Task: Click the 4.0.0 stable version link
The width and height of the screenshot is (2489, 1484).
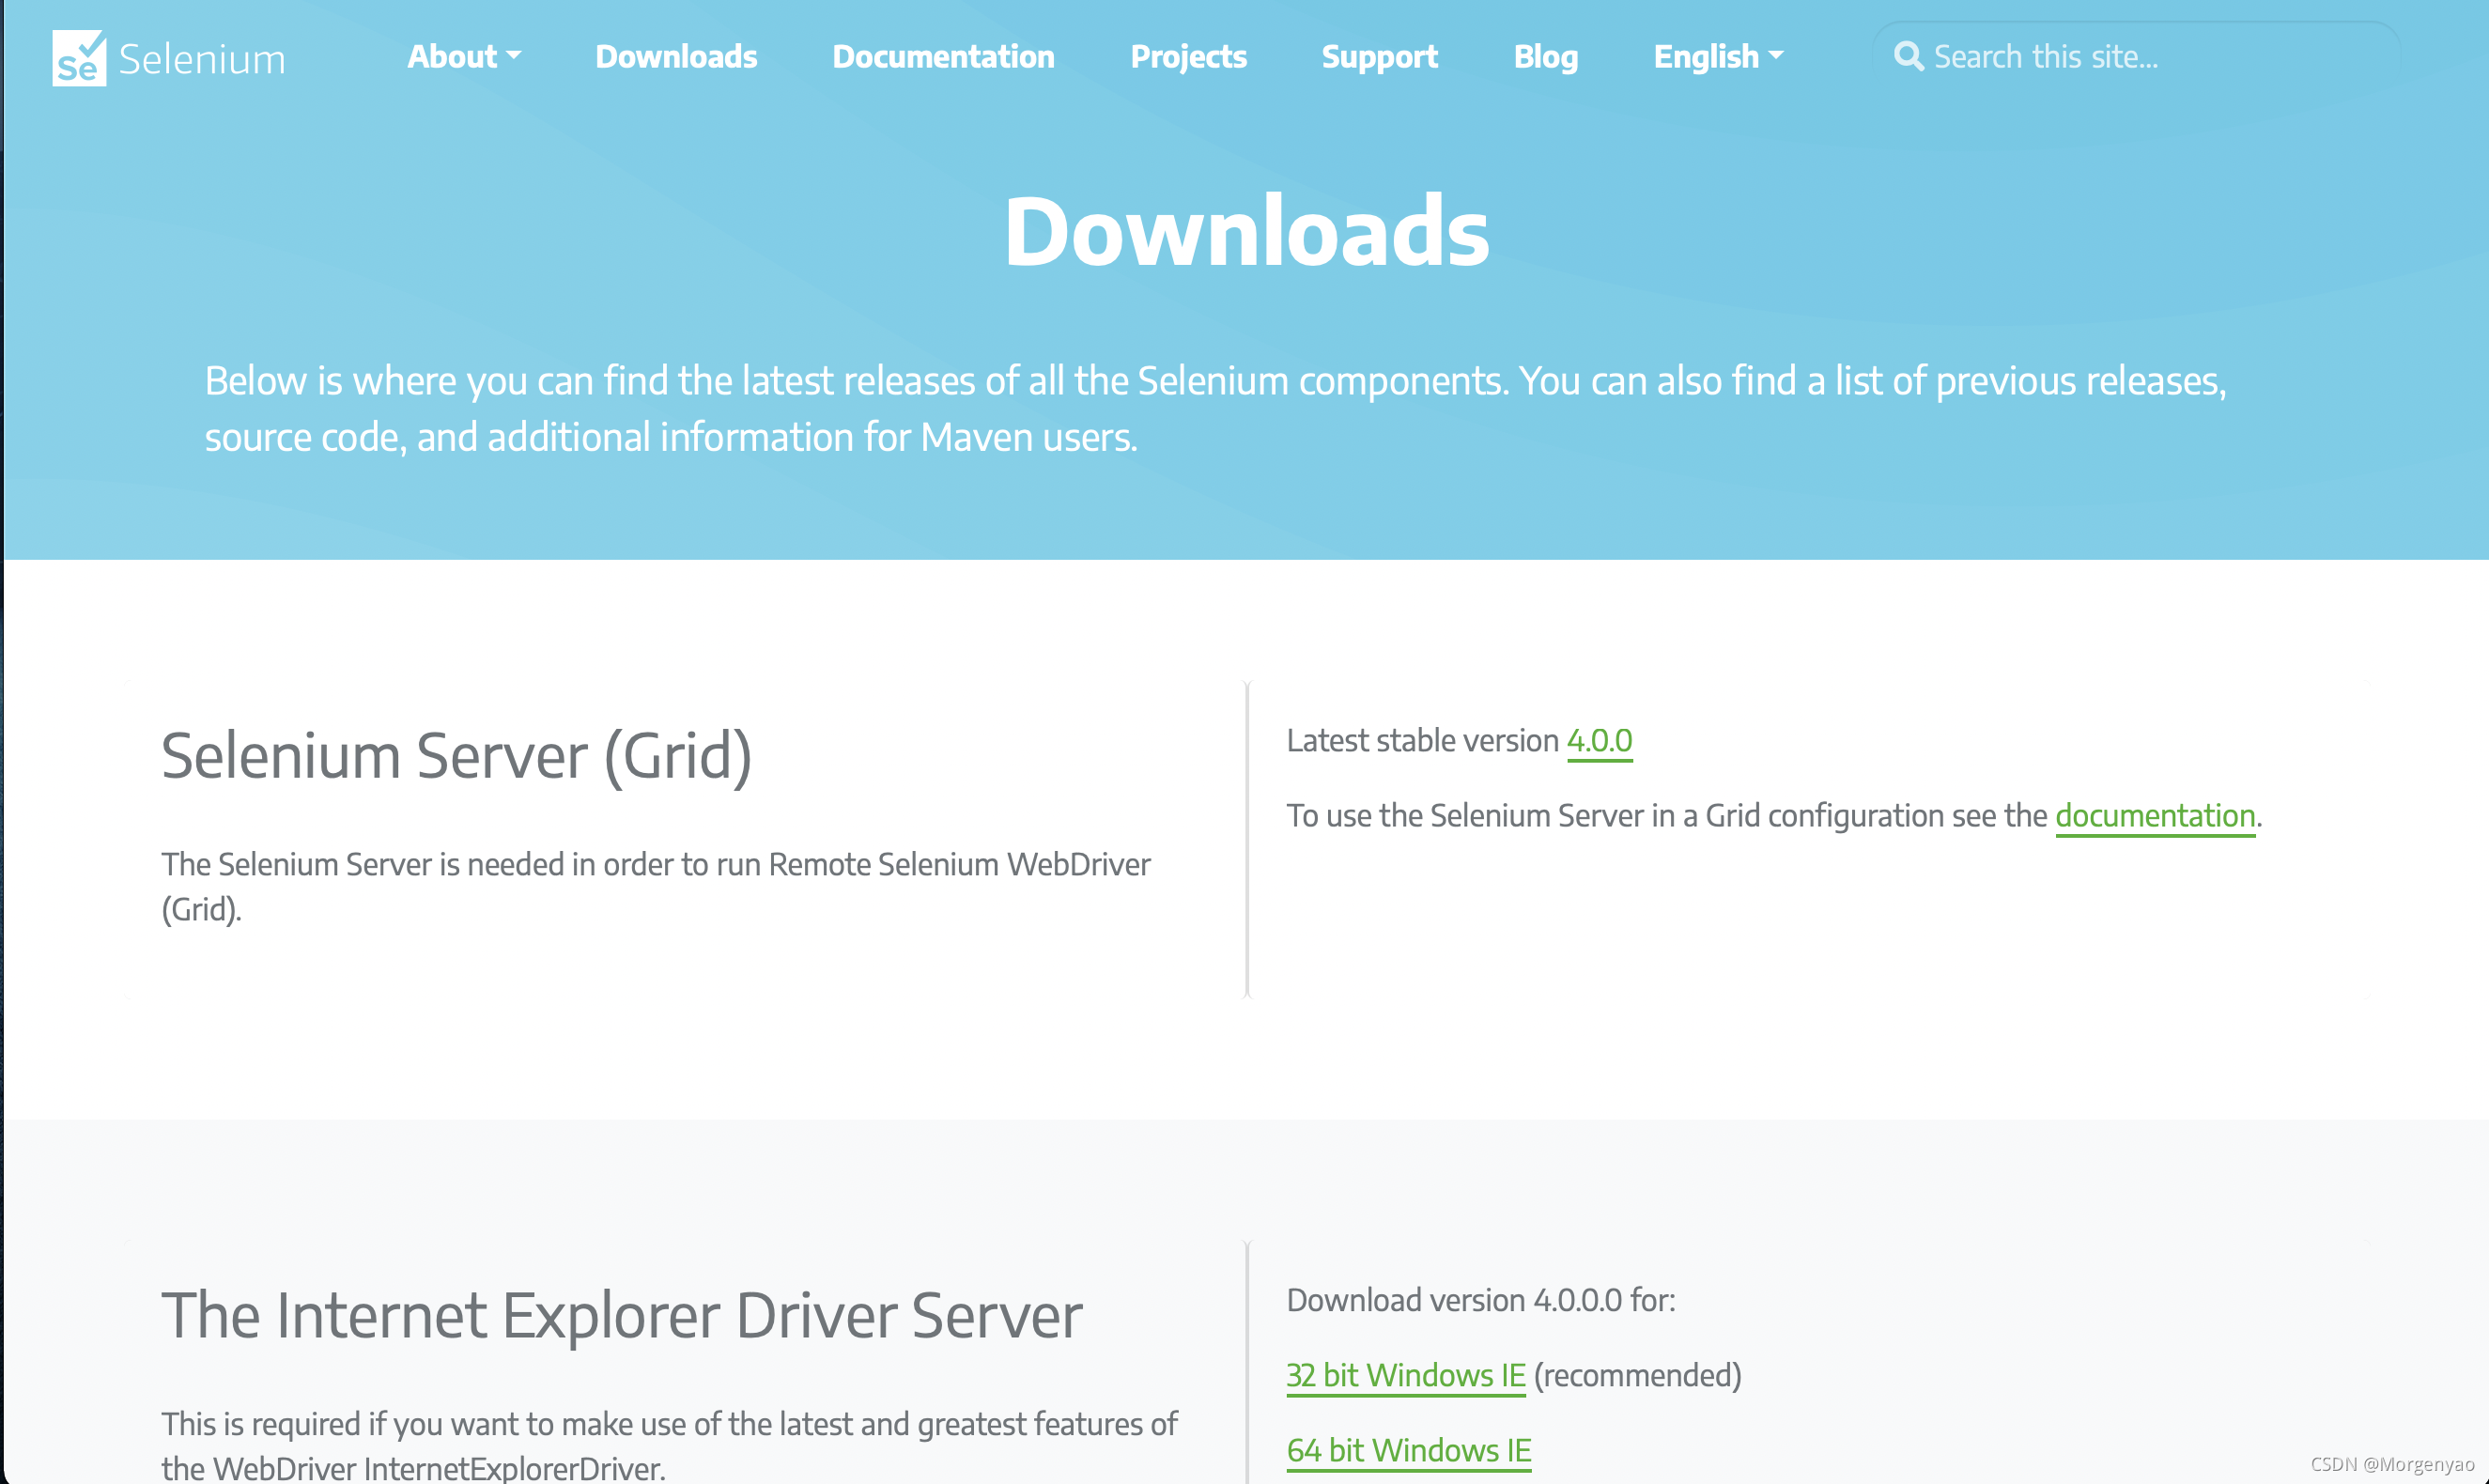Action: [x=1599, y=741]
